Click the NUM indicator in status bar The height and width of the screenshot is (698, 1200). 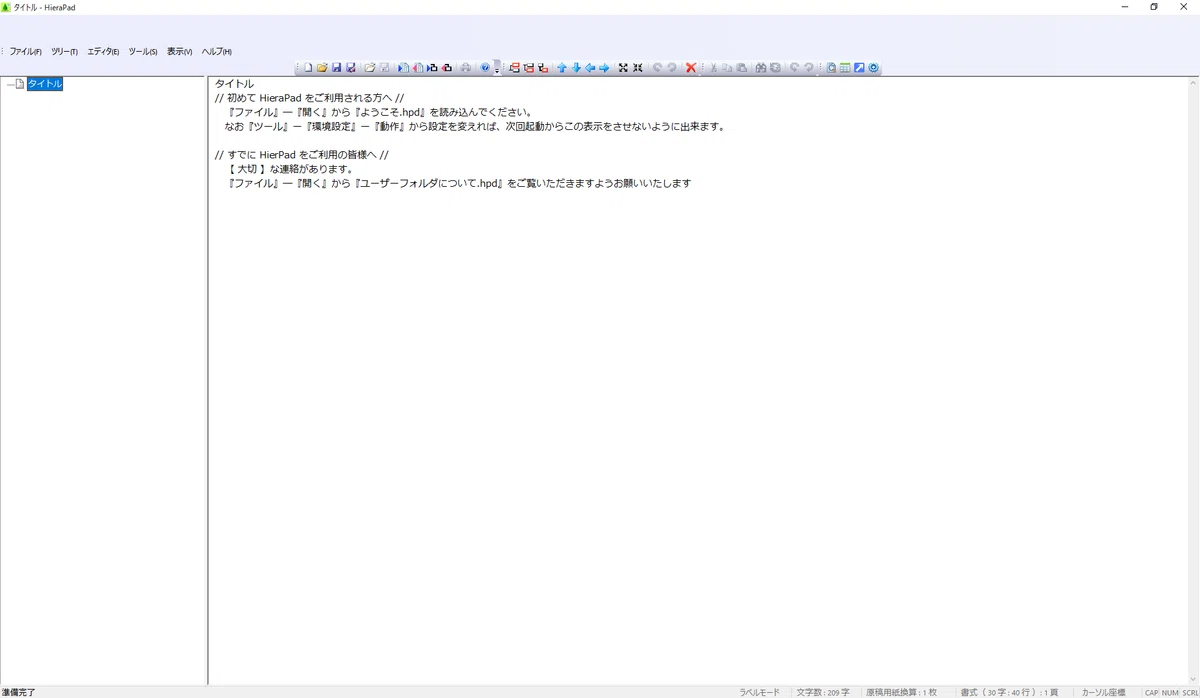click(x=1169, y=692)
